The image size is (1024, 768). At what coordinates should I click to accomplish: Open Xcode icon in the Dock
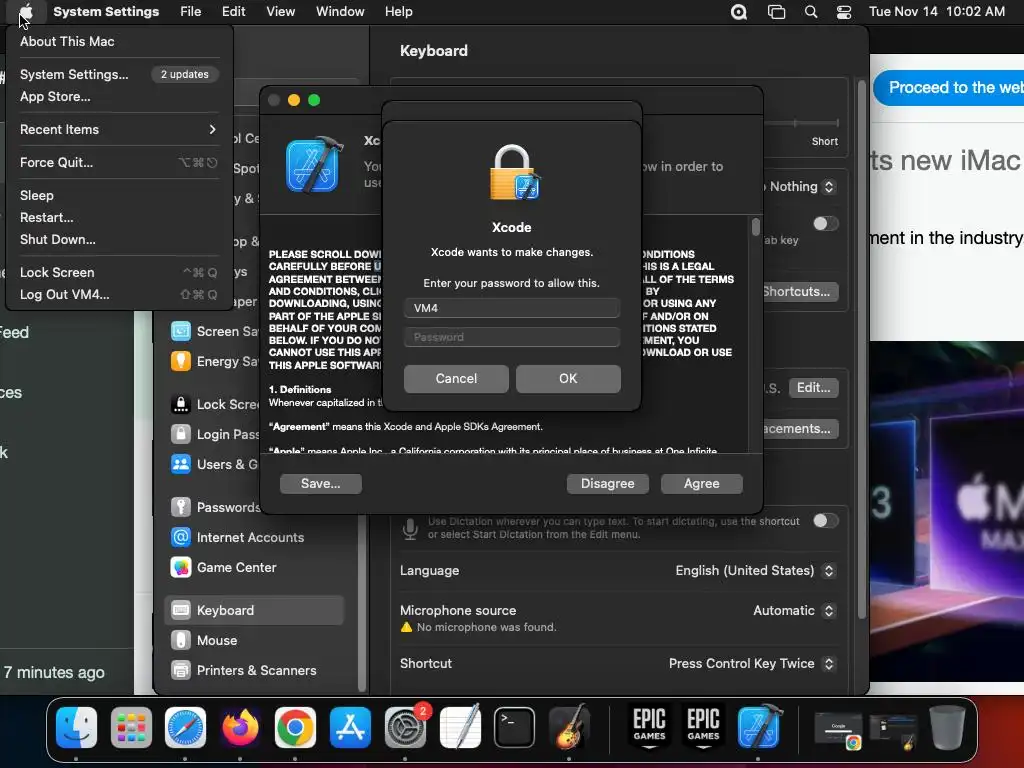(x=759, y=727)
